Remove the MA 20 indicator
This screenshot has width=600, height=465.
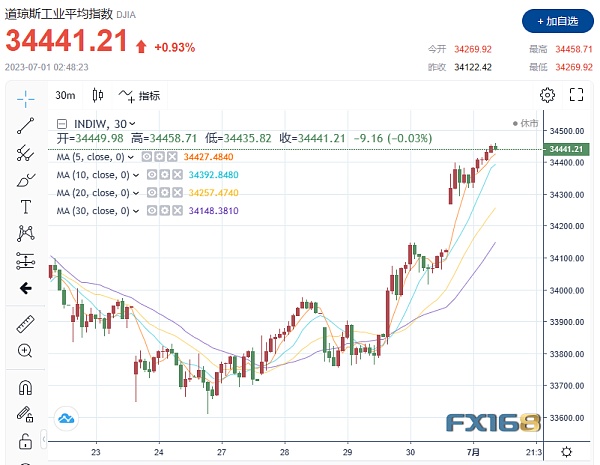(x=178, y=193)
